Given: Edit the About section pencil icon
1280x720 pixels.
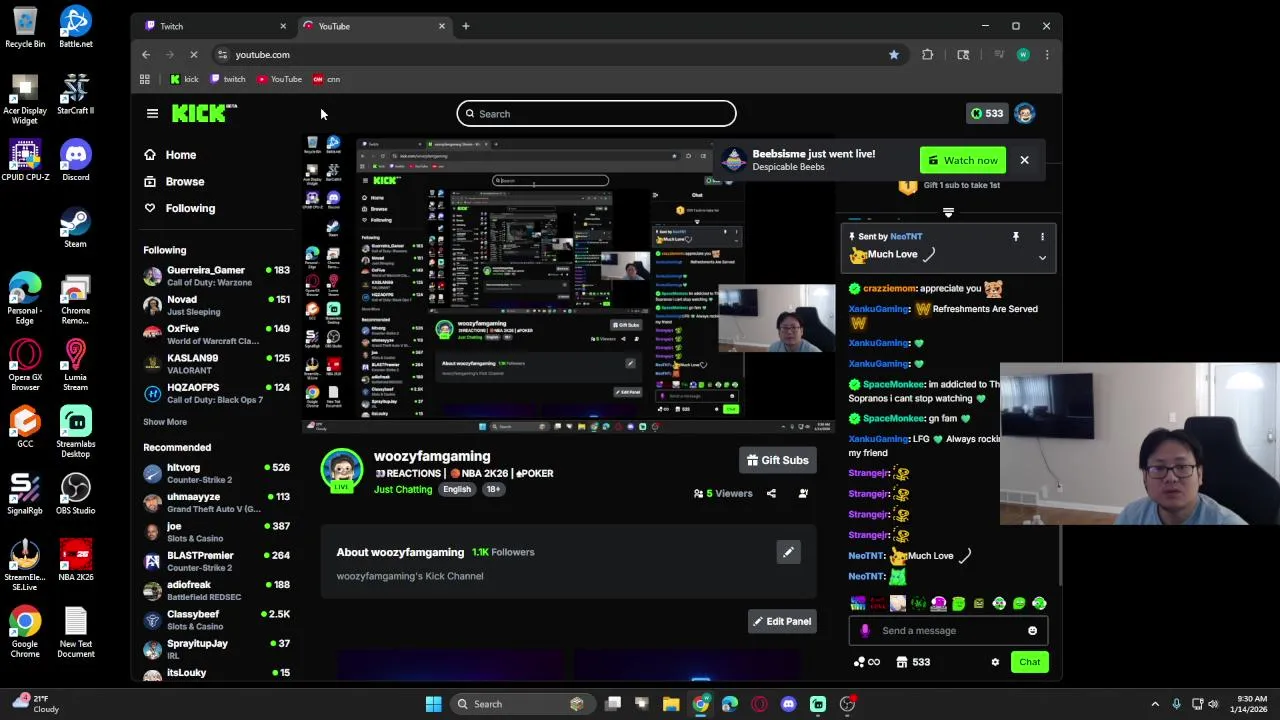Looking at the screenshot, I should click(788, 552).
